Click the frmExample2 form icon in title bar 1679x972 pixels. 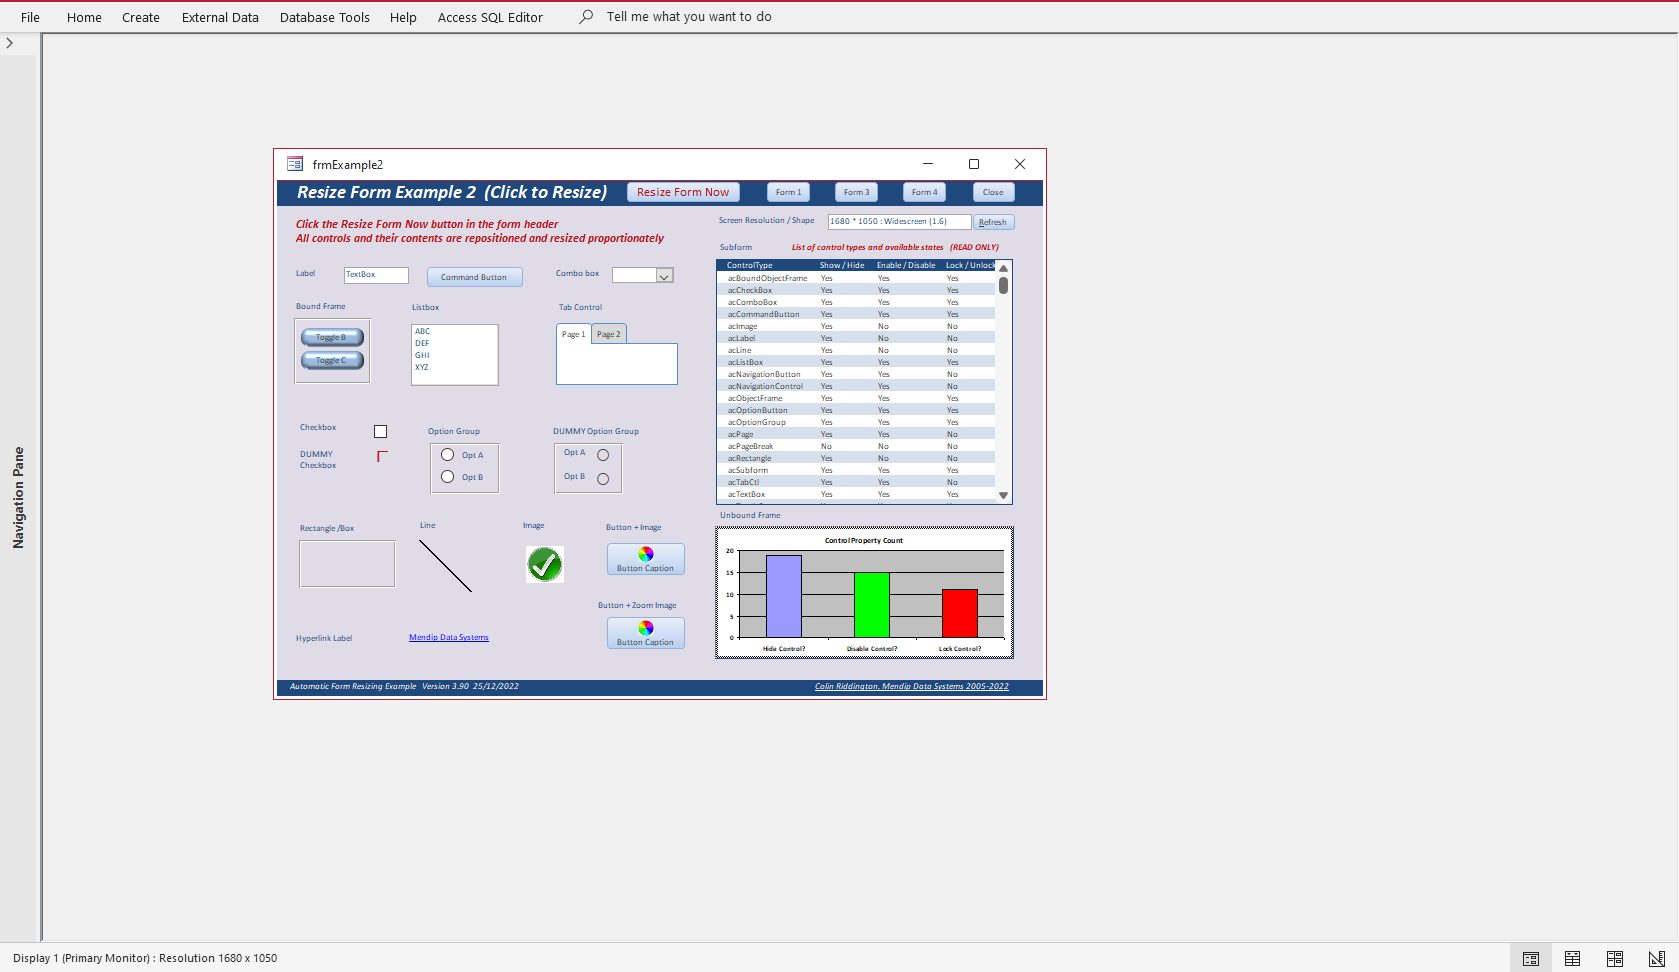click(295, 164)
